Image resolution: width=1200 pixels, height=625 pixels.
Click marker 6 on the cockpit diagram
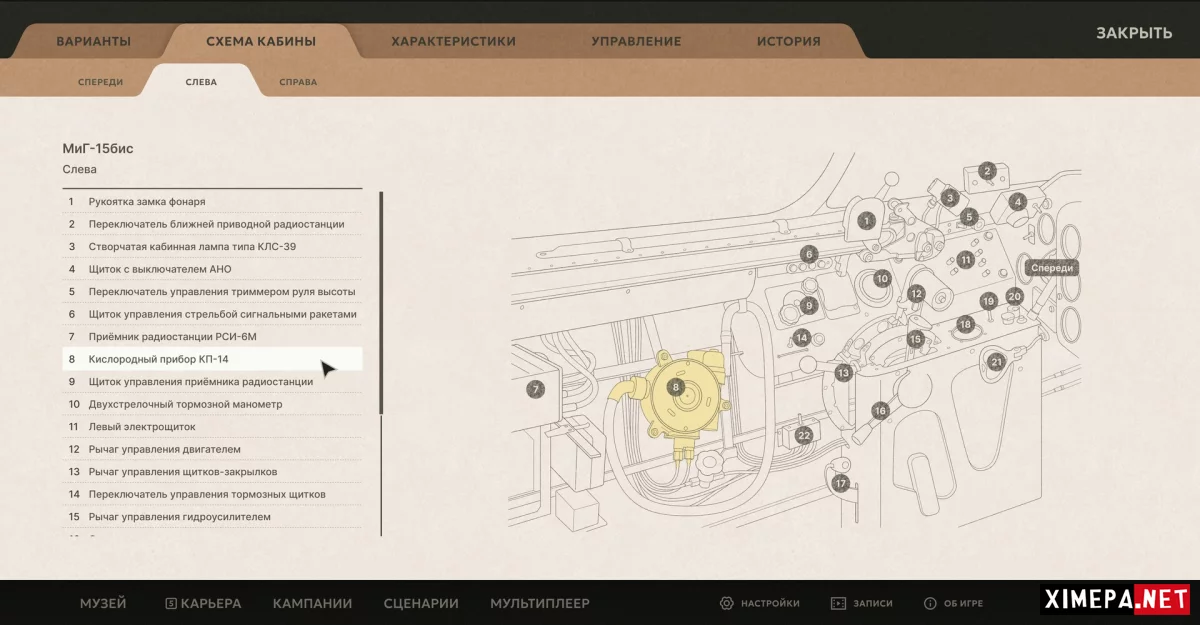810,254
